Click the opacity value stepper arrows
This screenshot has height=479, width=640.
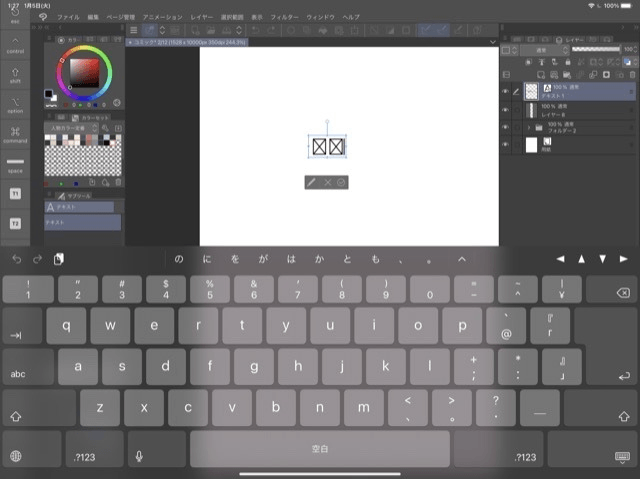(636, 49)
